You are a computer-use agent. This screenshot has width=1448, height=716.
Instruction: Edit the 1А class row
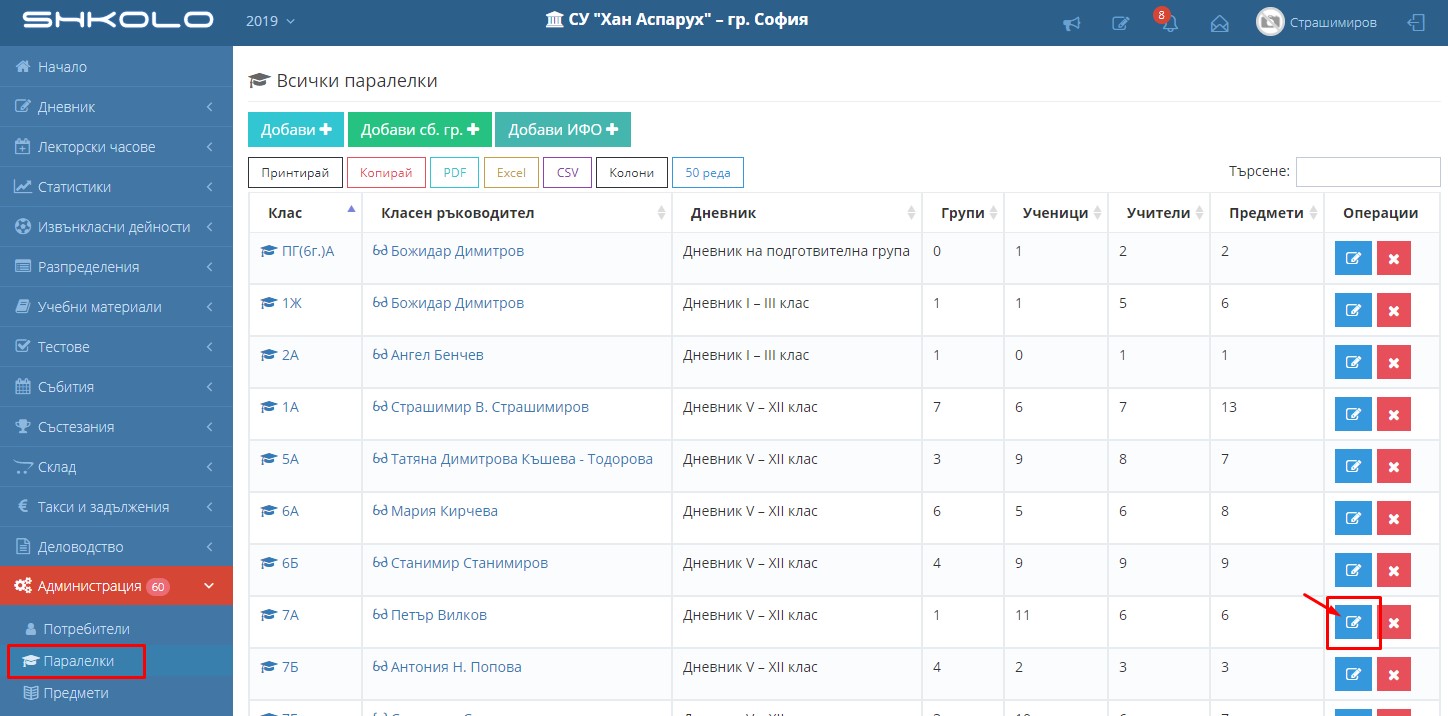pos(1354,414)
